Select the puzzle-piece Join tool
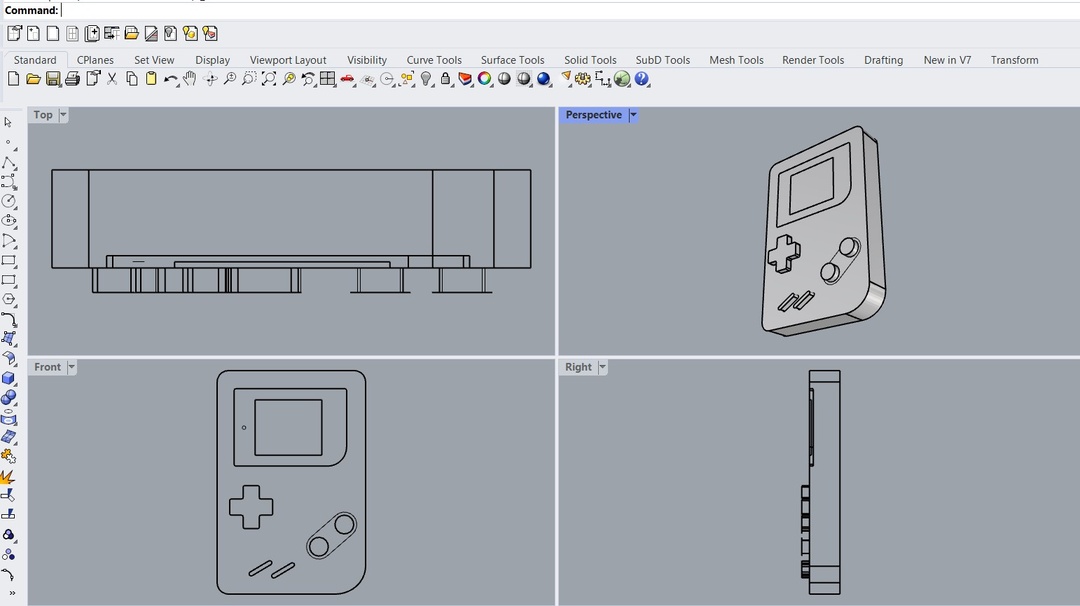The image size is (1080, 606). pyautogui.click(x=8, y=456)
